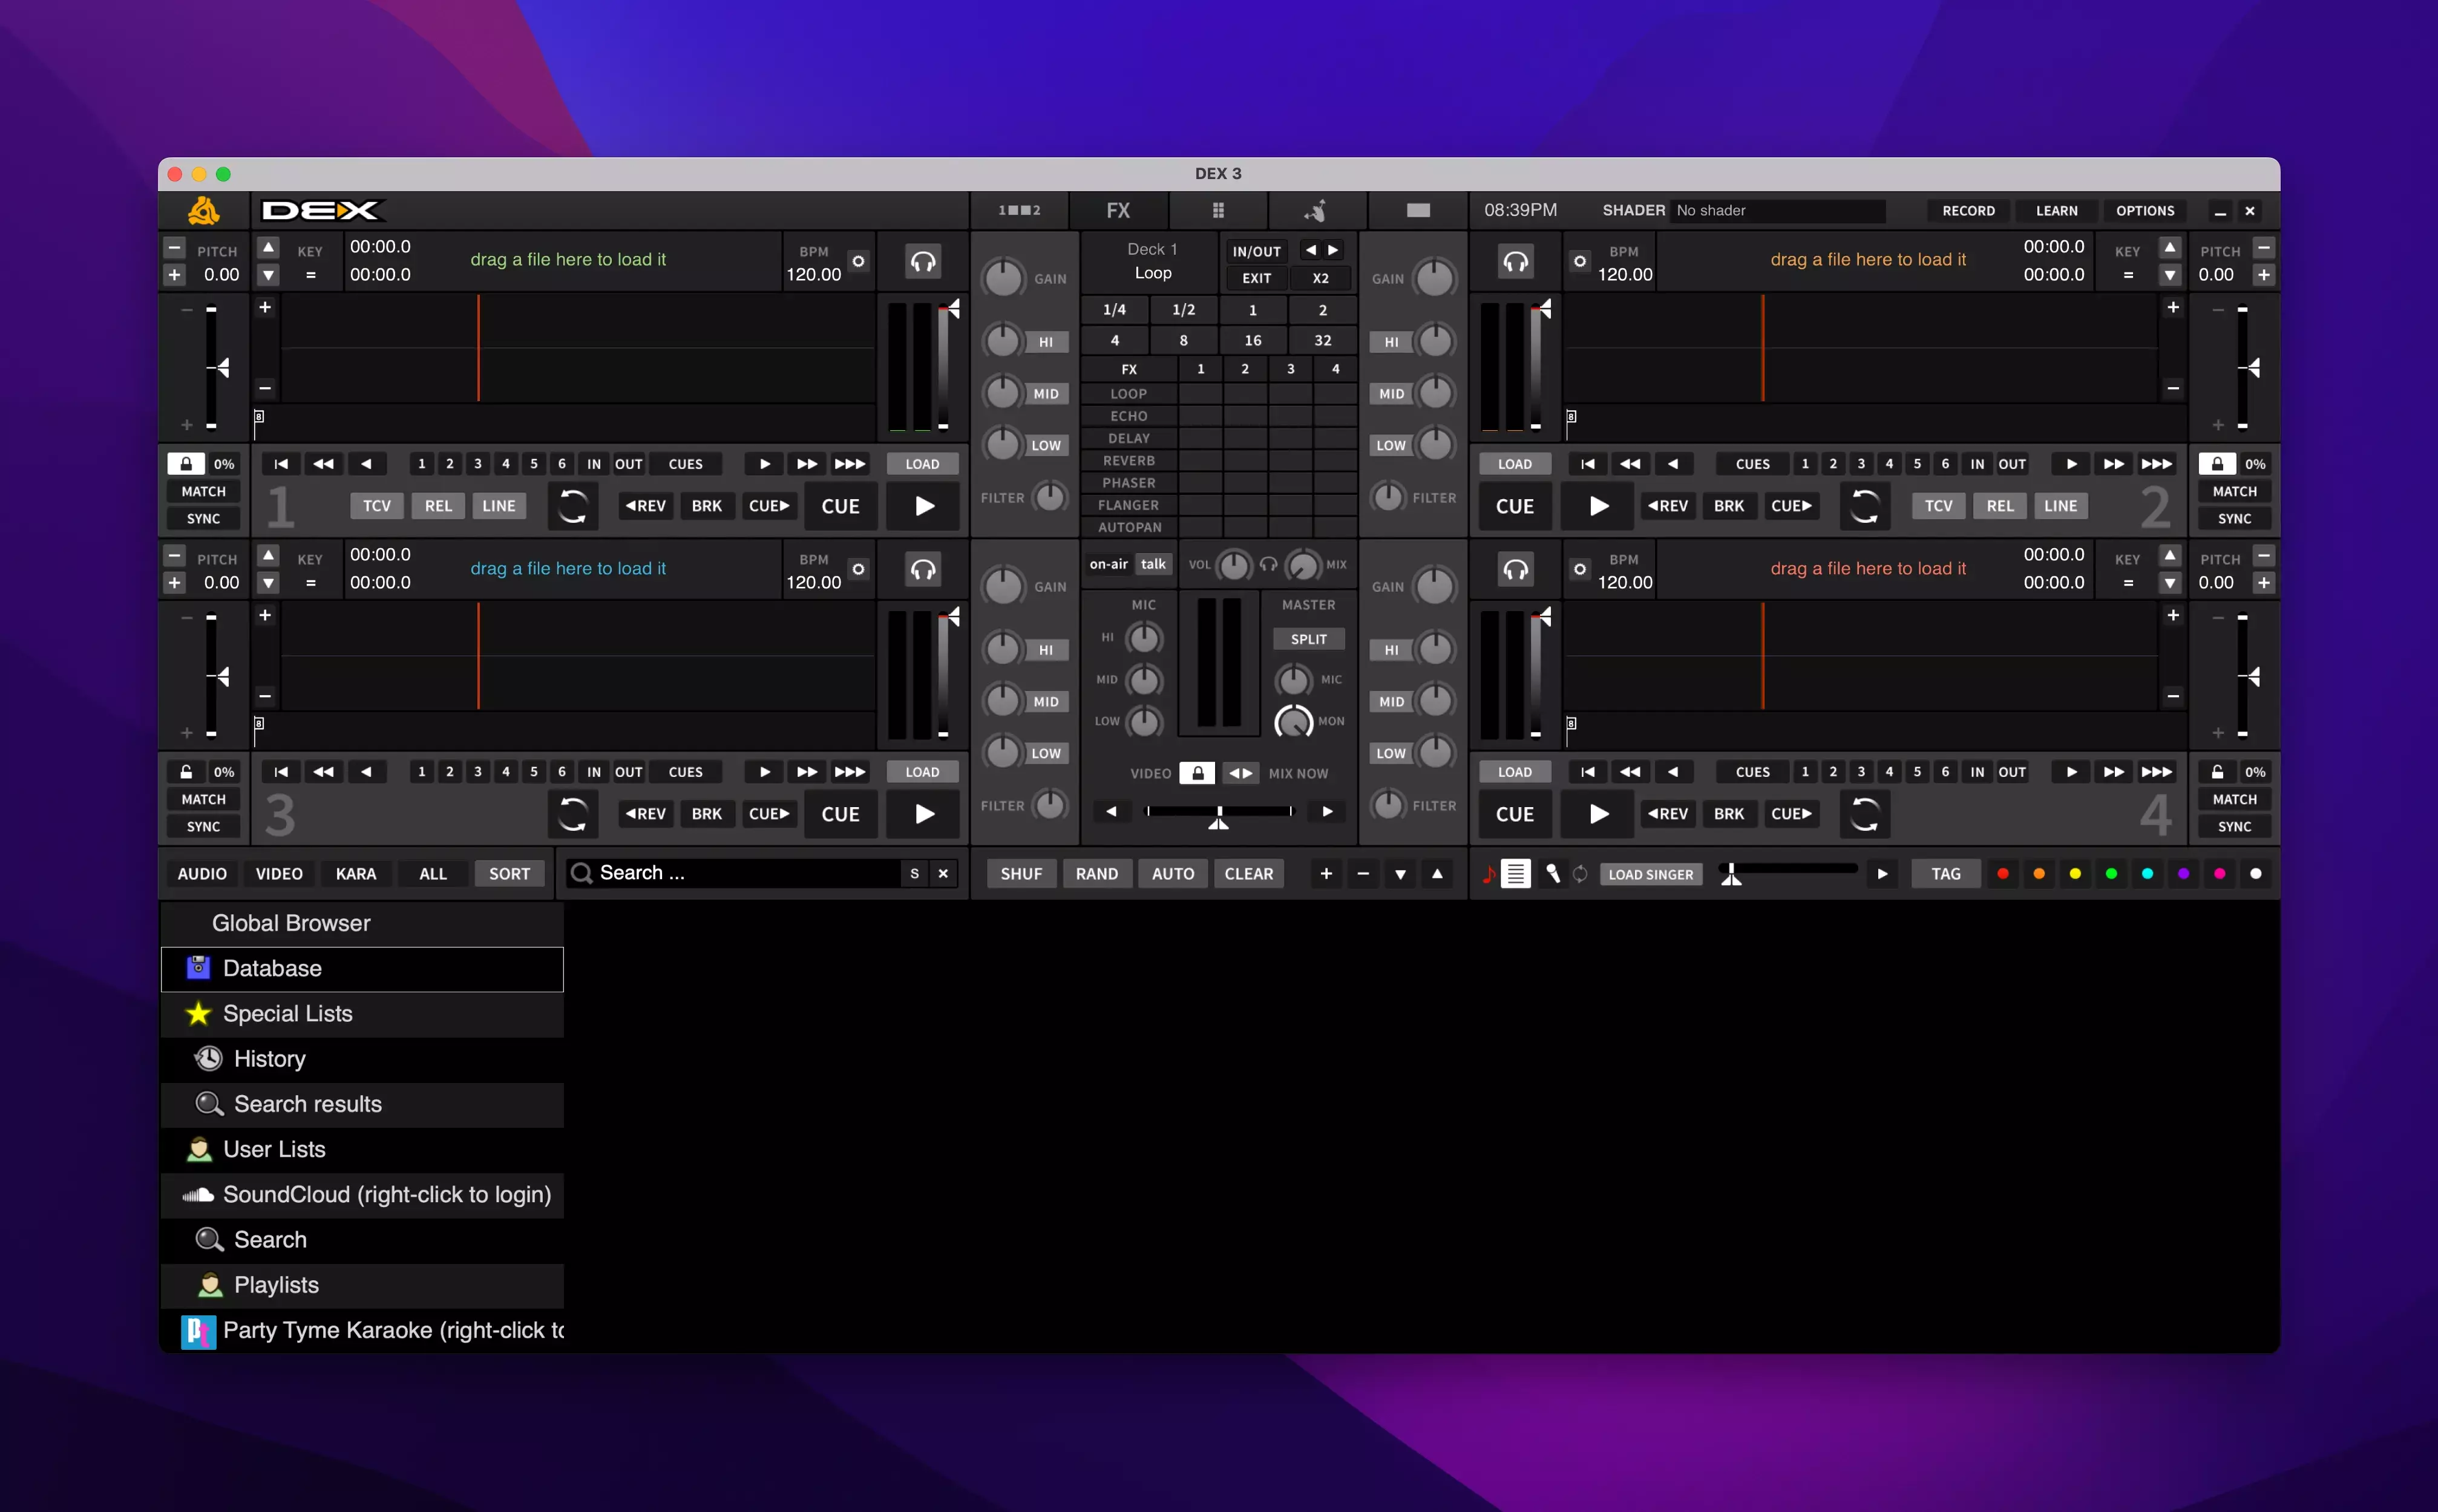The height and width of the screenshot is (1512, 2438).
Task: Open the video screen panel icon
Action: [1417, 210]
